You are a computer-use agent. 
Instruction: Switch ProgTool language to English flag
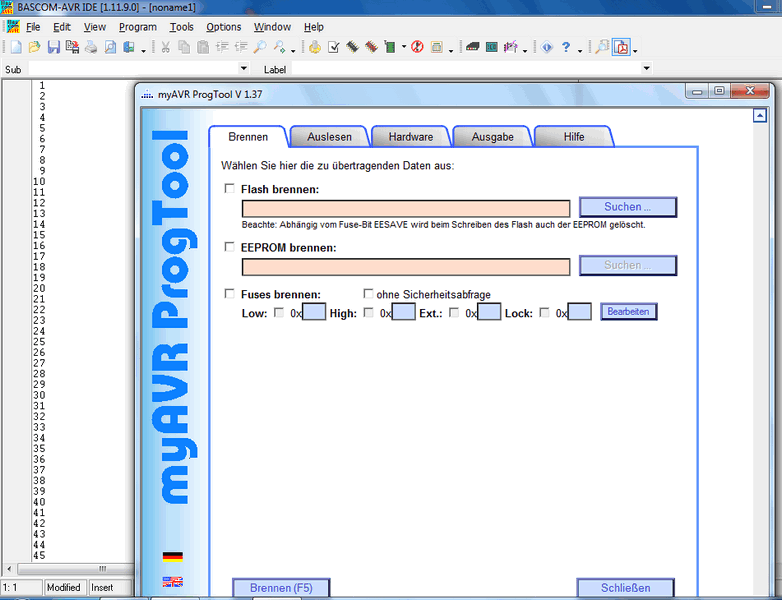pyautogui.click(x=173, y=582)
